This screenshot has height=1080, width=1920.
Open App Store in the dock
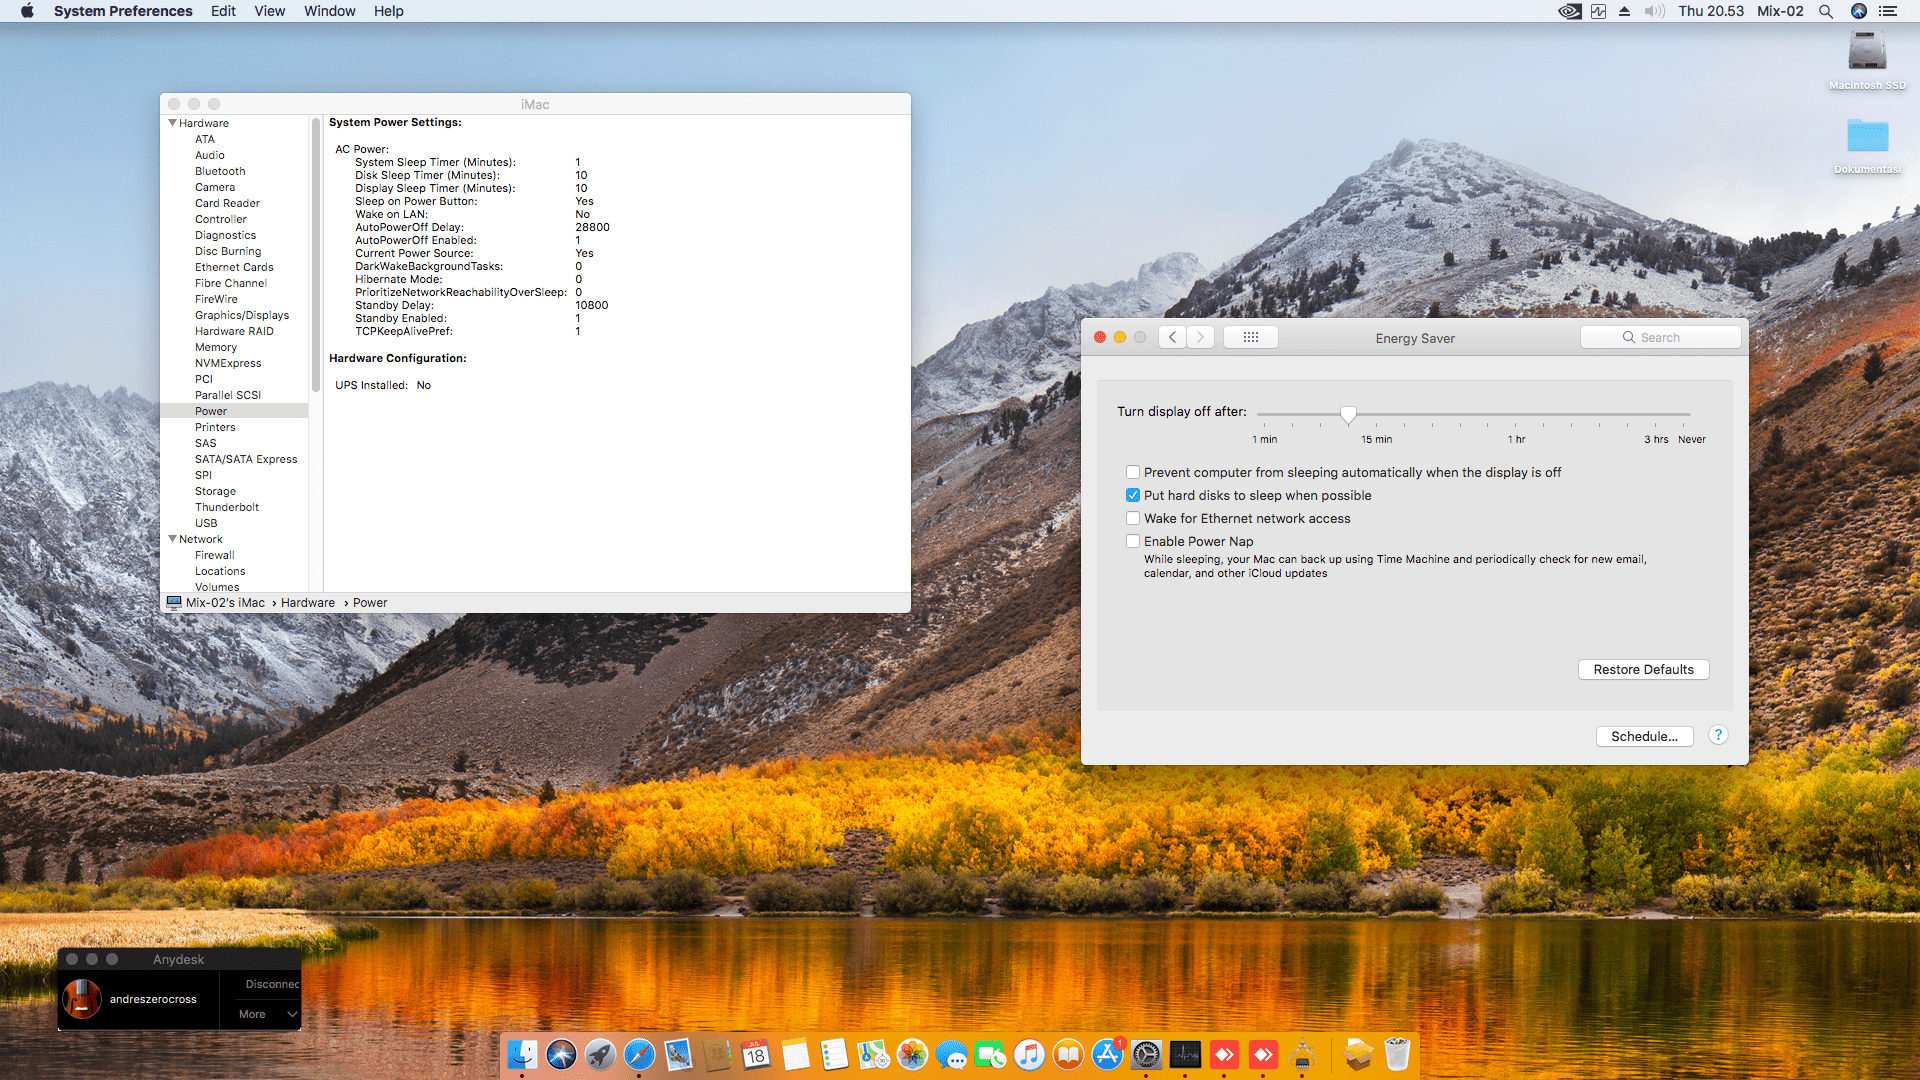(x=1108, y=1055)
